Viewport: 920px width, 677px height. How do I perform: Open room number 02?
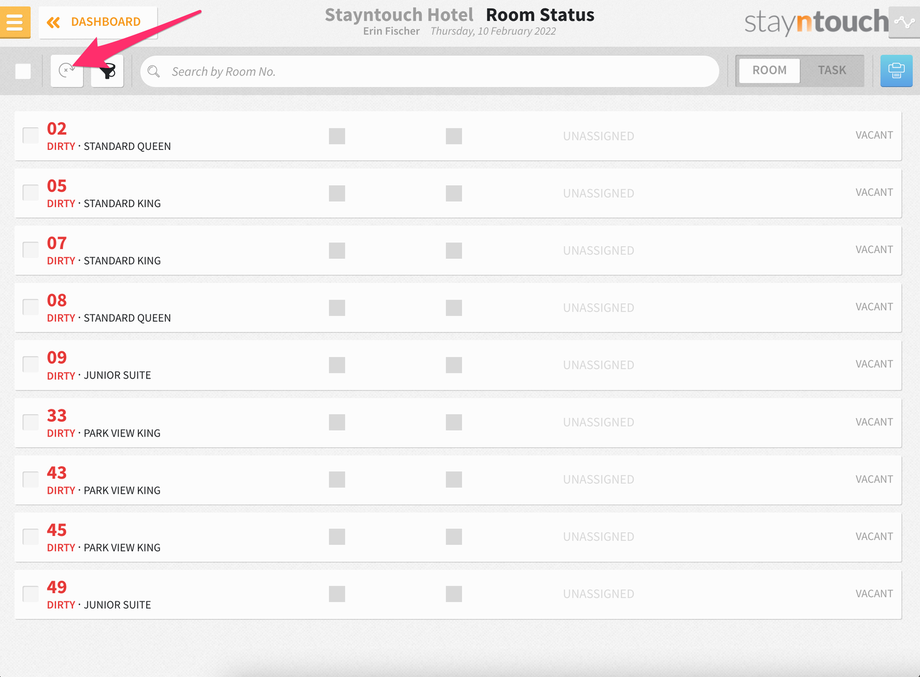coord(57,128)
